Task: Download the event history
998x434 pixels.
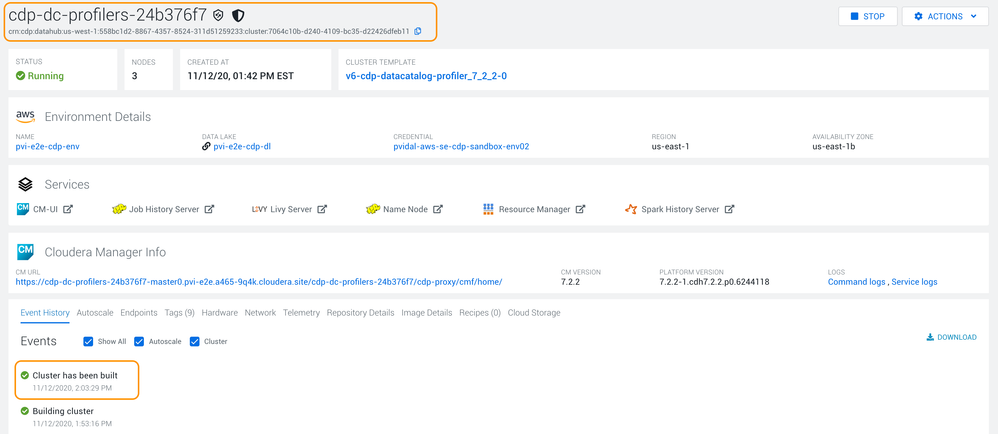Action: (x=951, y=337)
